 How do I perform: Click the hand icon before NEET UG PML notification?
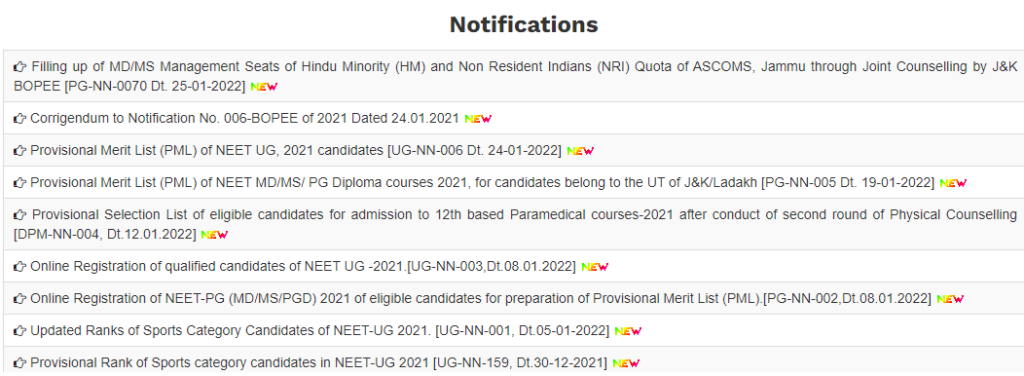point(20,151)
